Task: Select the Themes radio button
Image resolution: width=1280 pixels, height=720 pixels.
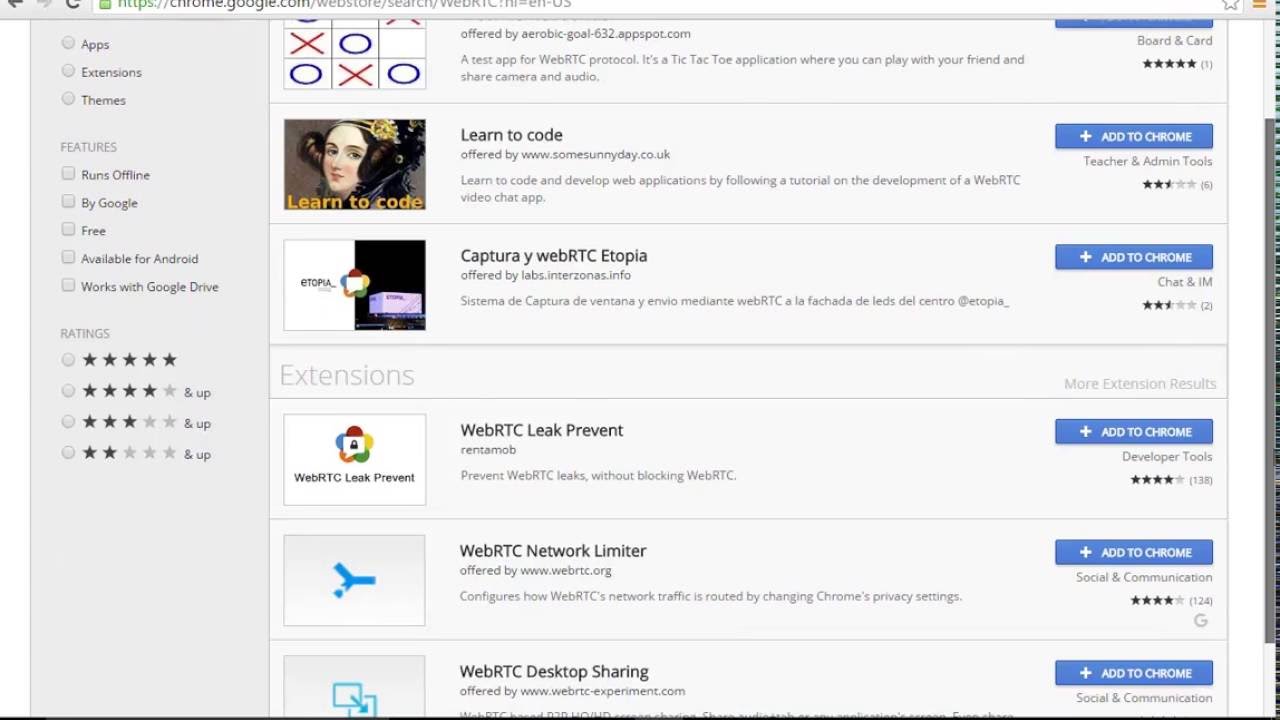Action: [68, 99]
